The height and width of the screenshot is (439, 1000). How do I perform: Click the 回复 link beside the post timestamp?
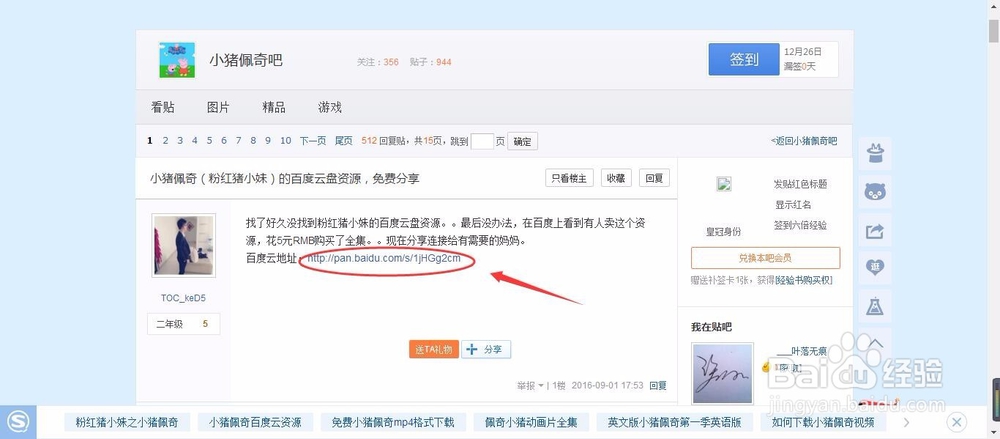(658, 385)
